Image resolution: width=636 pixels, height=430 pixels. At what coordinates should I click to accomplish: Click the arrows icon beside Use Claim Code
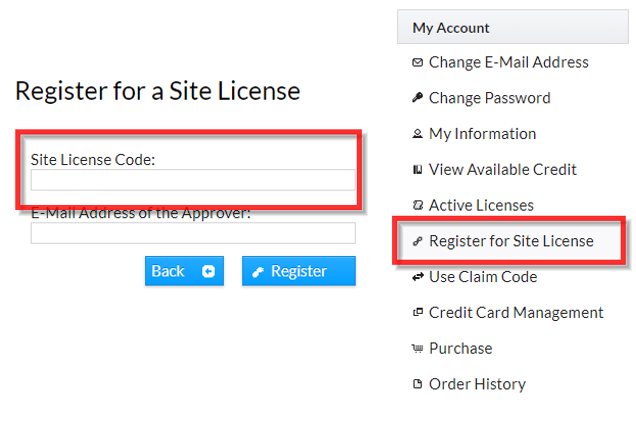click(417, 277)
